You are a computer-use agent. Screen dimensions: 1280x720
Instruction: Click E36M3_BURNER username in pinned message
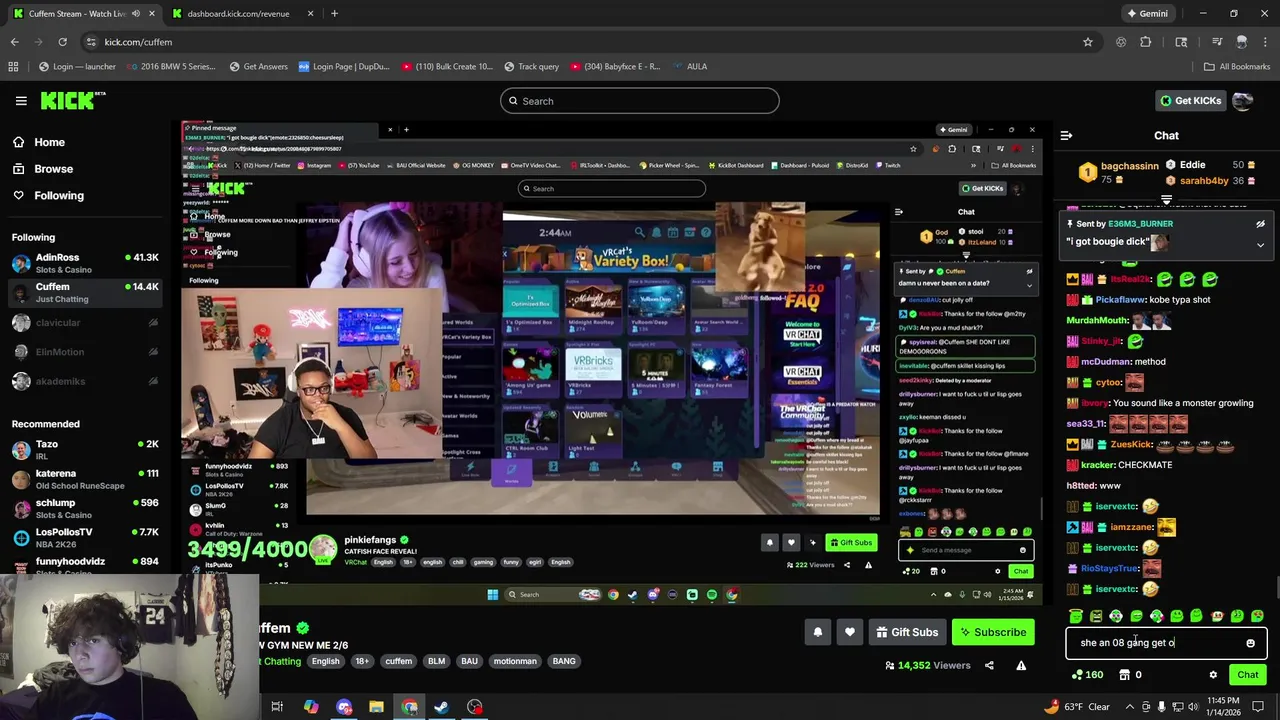(1140, 224)
